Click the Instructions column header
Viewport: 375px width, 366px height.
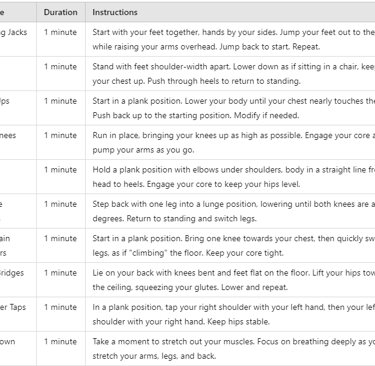230,12
